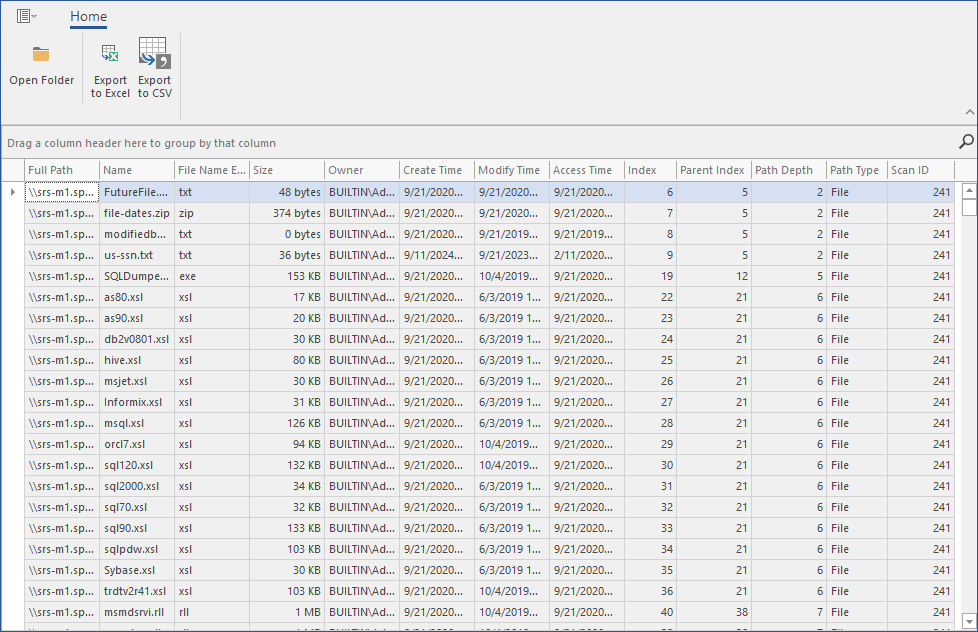Open the application menu icon
This screenshot has height=632, width=978.
click(x=26, y=16)
